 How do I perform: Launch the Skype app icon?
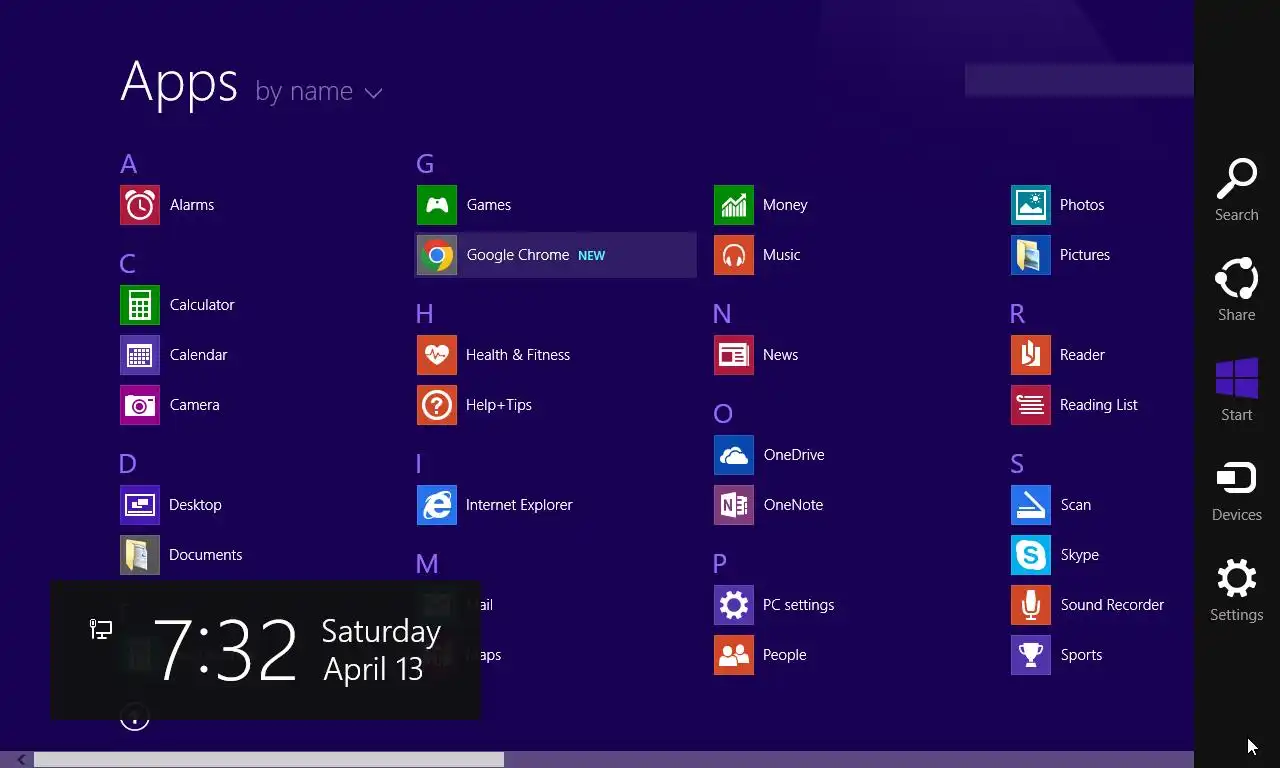[x=1031, y=555]
